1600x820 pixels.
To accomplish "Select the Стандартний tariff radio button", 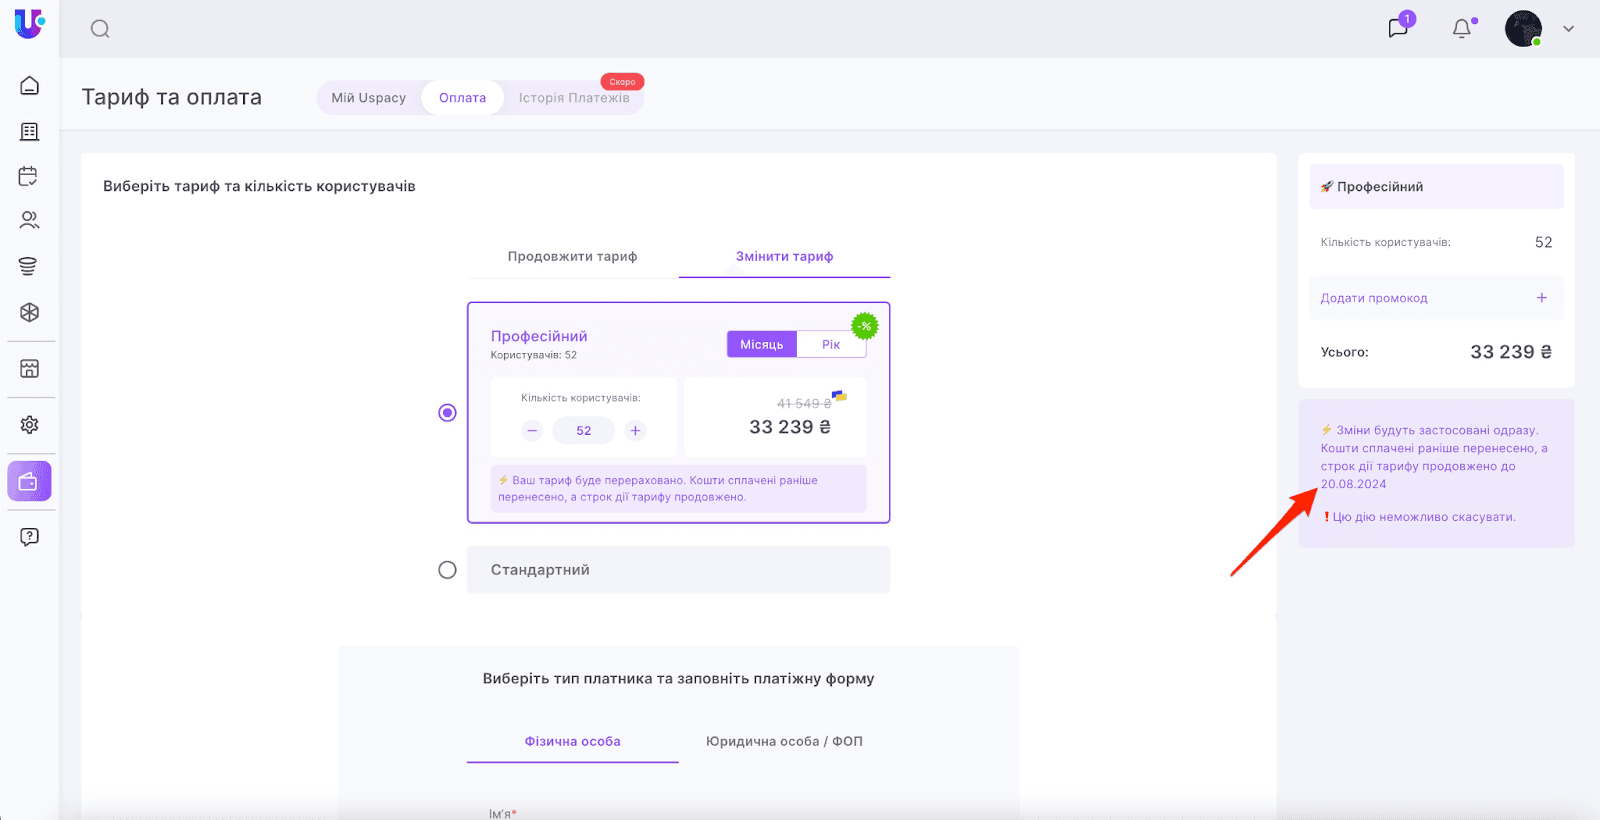I will pyautogui.click(x=447, y=570).
